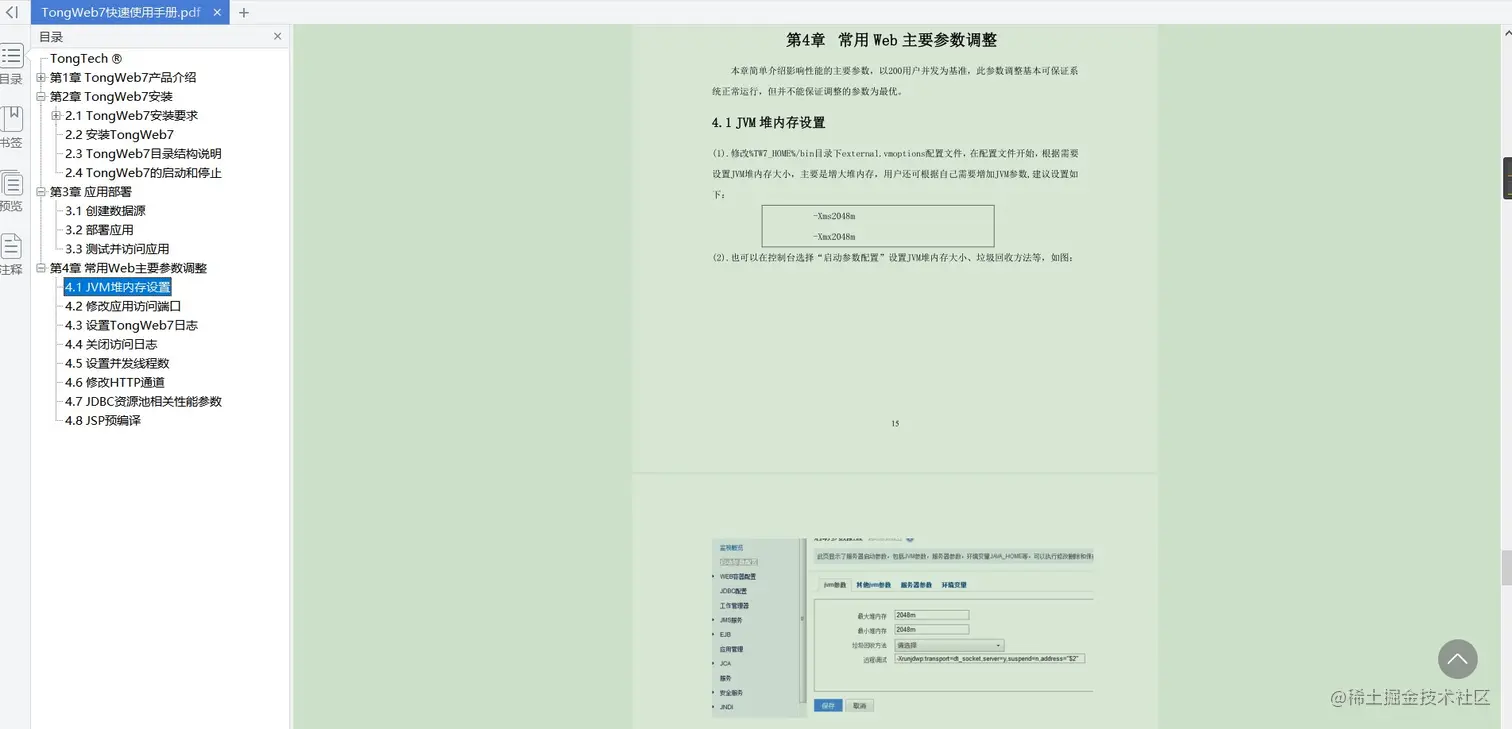This screenshot has height=729, width=1512.
Task: Open outline entry 2.2 安装TongWeb7
Action: point(119,134)
